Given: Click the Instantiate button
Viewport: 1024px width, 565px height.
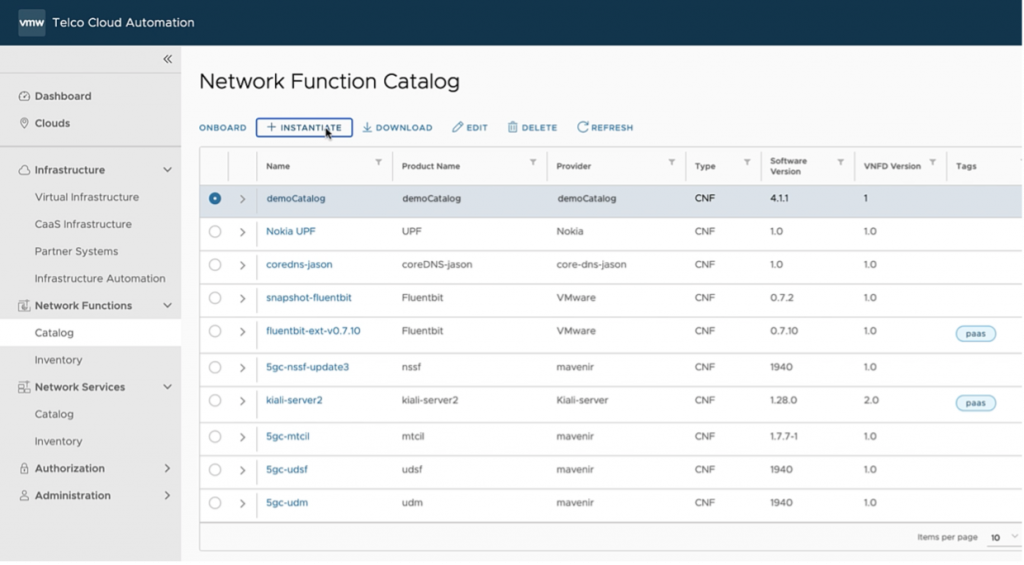Looking at the screenshot, I should (304, 128).
